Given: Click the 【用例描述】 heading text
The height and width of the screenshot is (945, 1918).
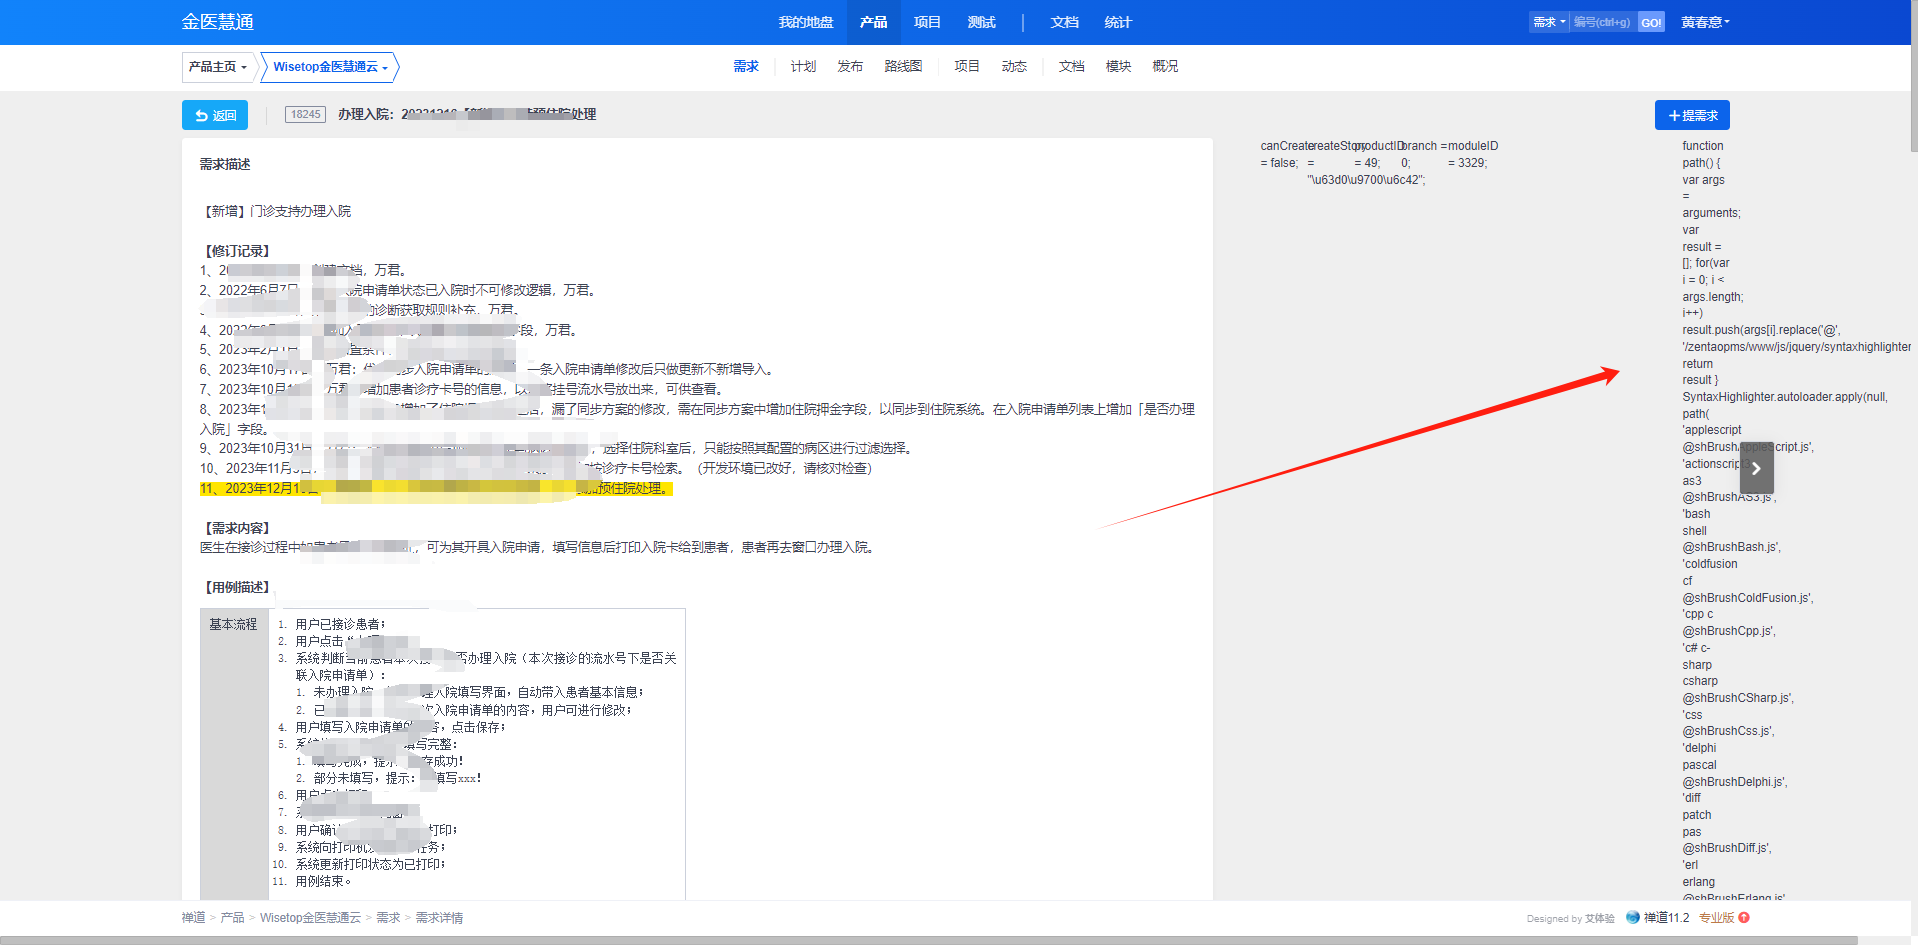Looking at the screenshot, I should click(237, 587).
